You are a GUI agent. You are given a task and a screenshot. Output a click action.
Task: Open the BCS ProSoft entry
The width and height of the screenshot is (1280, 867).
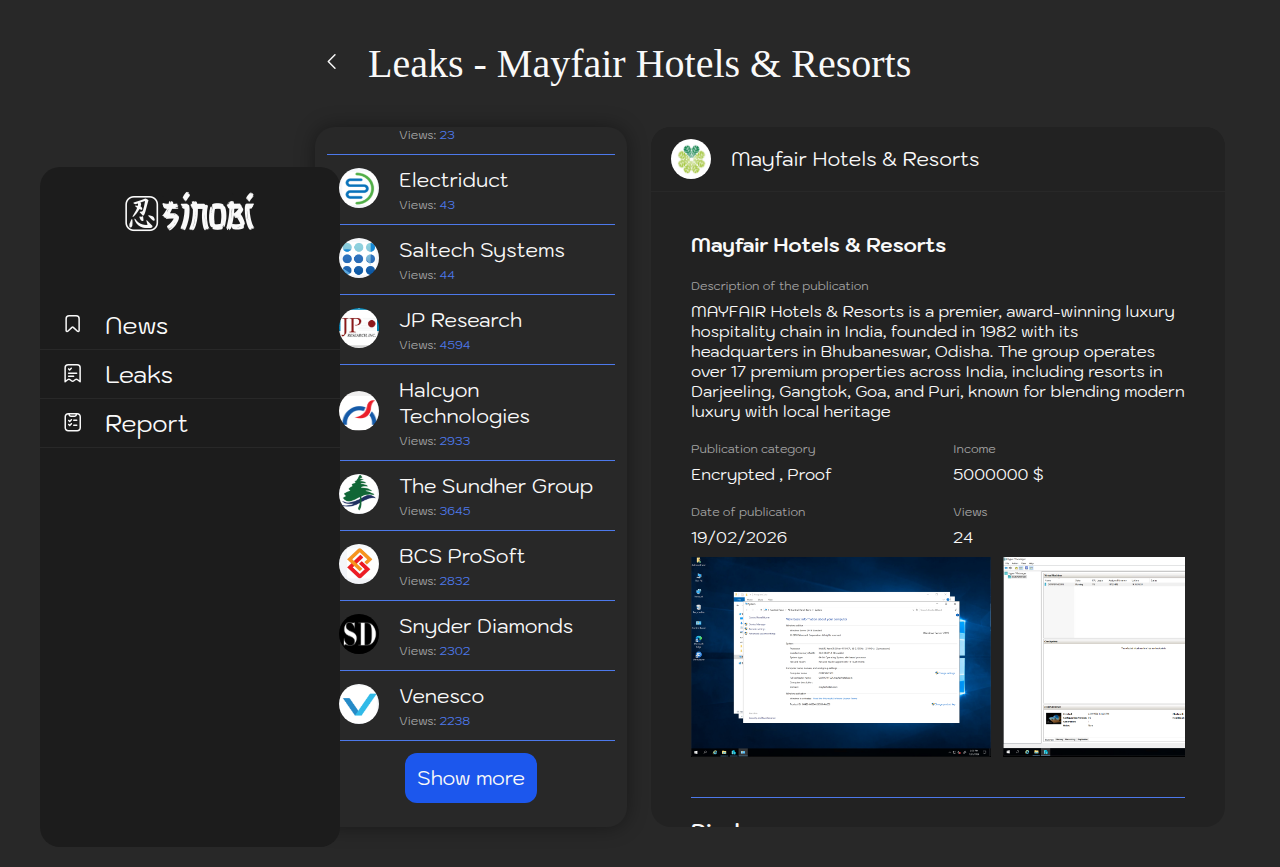(461, 556)
